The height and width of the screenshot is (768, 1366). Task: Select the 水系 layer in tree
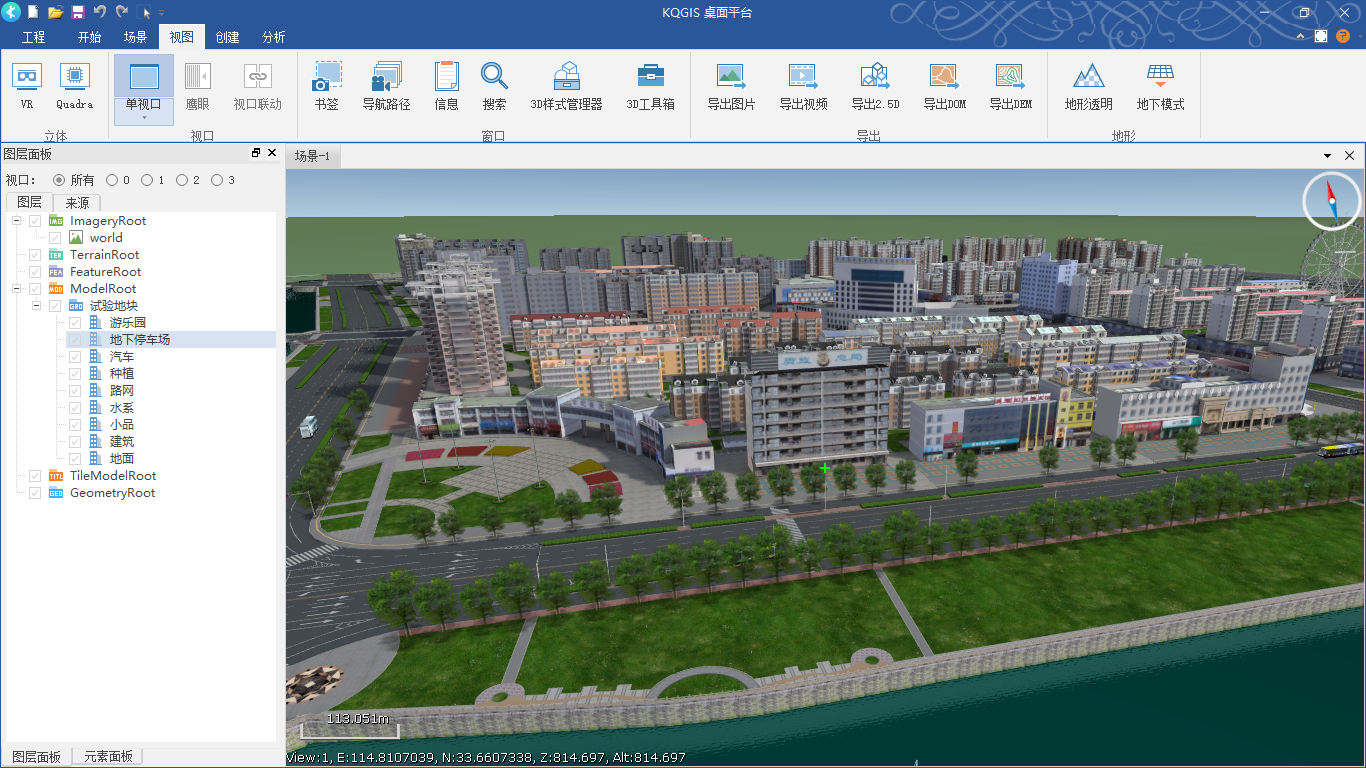[x=122, y=408]
